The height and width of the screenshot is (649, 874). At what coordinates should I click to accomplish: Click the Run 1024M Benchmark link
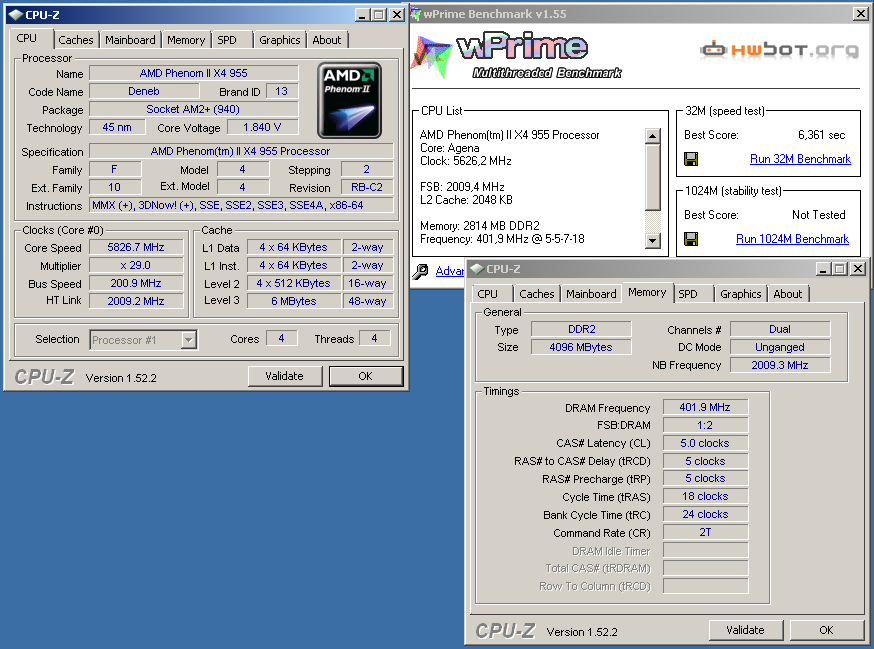(792, 239)
